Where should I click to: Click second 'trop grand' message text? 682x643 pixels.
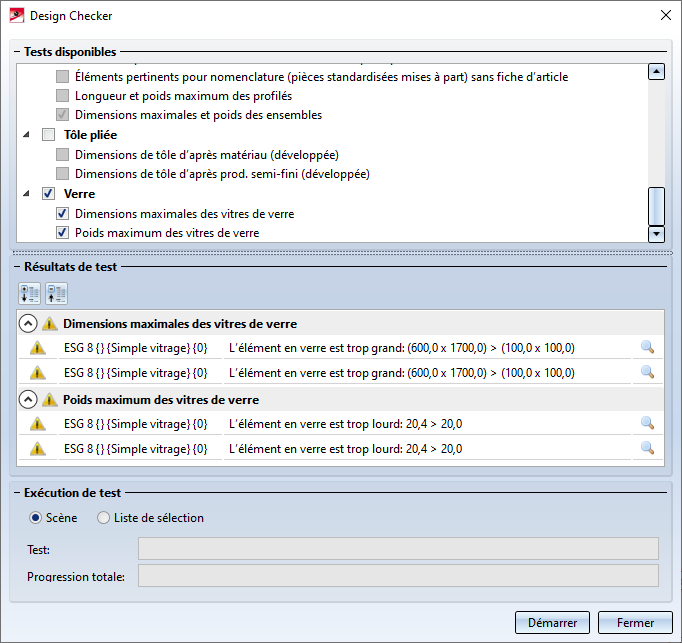pyautogui.click(x=401, y=373)
